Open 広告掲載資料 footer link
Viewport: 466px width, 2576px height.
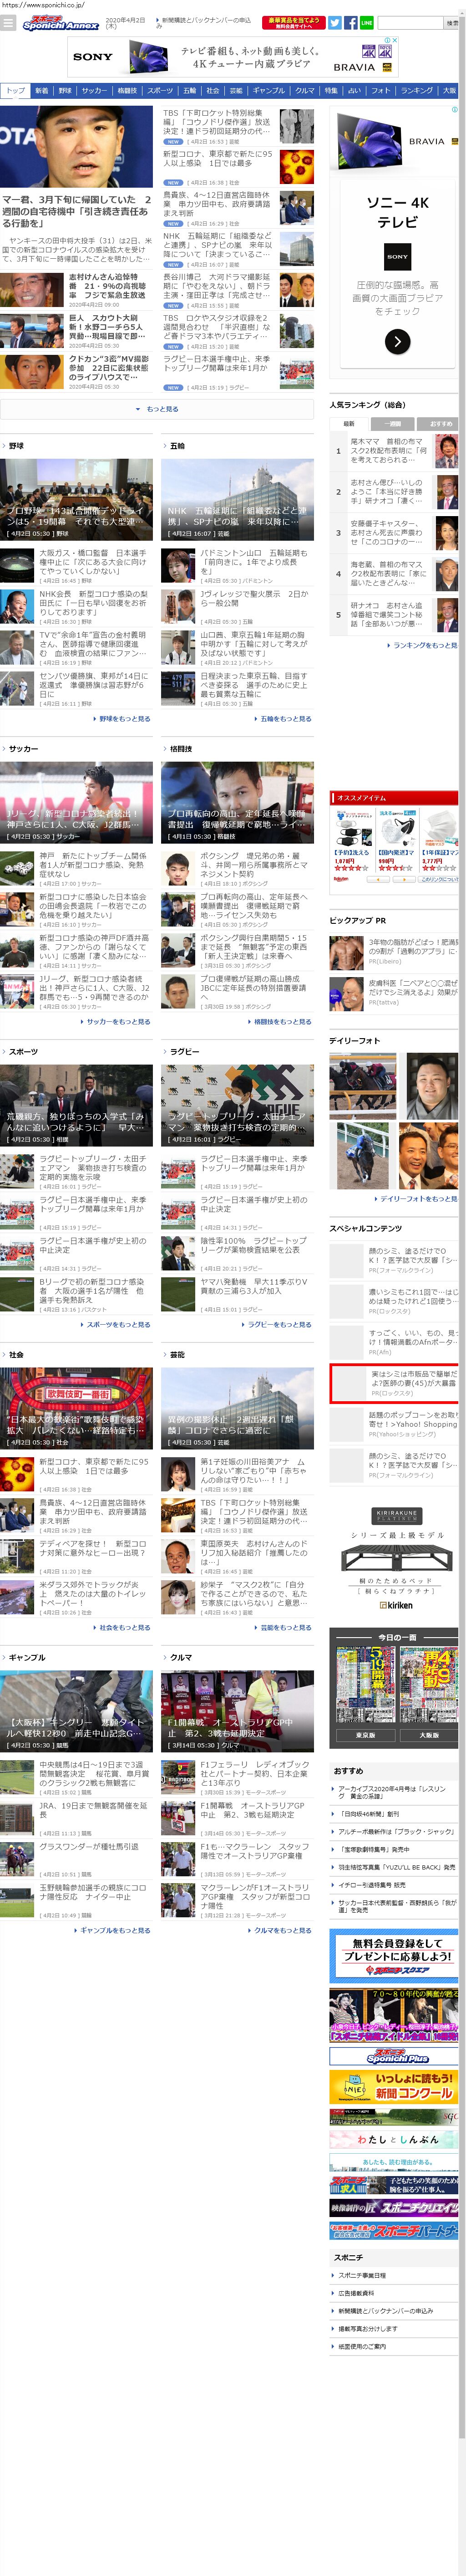[x=356, y=2293]
